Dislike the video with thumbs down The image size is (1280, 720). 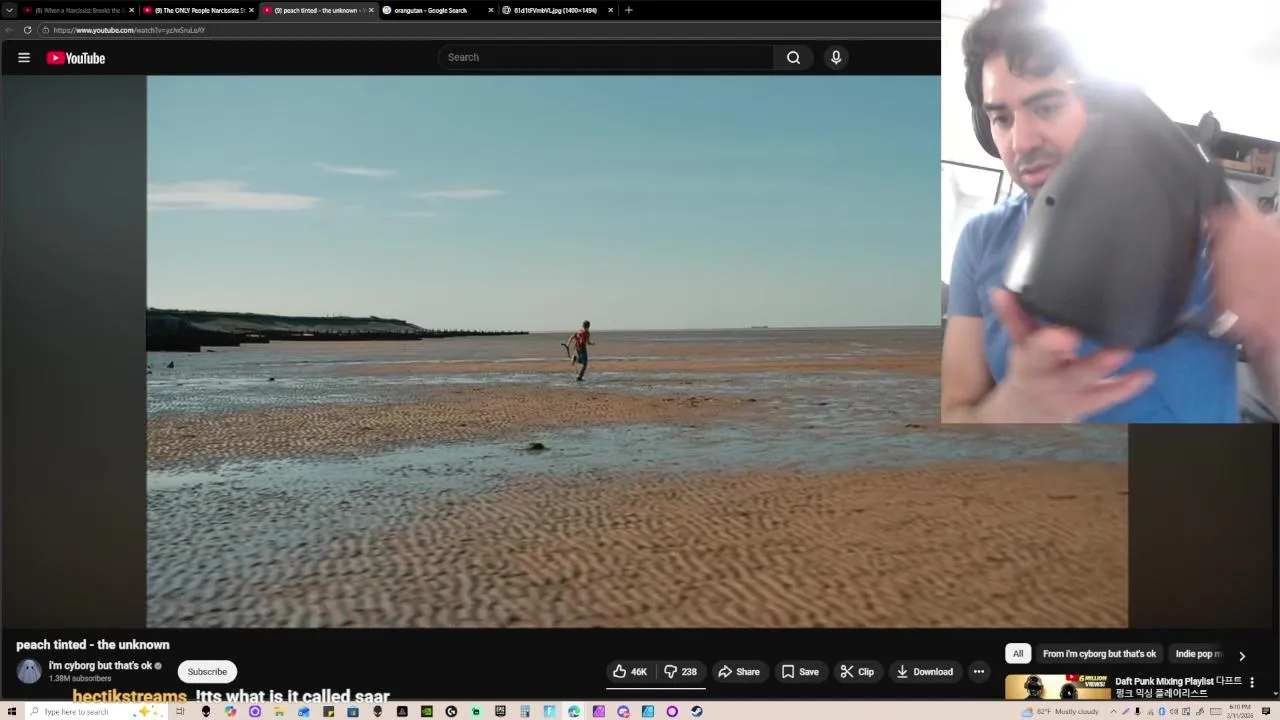(x=681, y=672)
